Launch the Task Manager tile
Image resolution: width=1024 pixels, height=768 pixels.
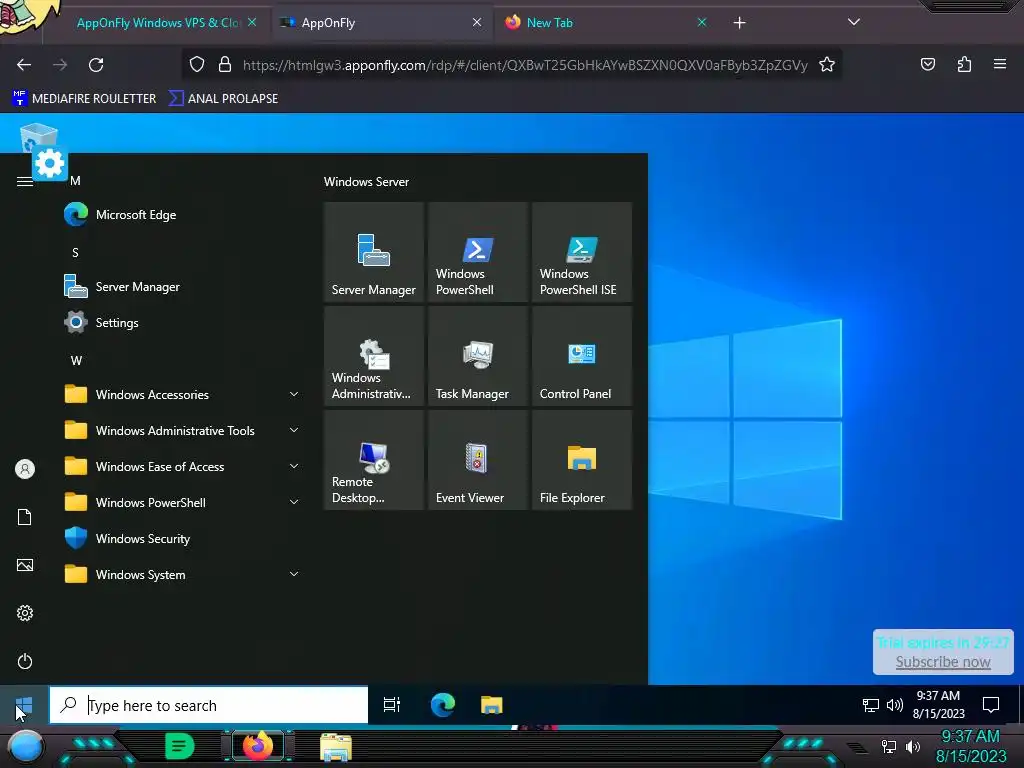(477, 356)
